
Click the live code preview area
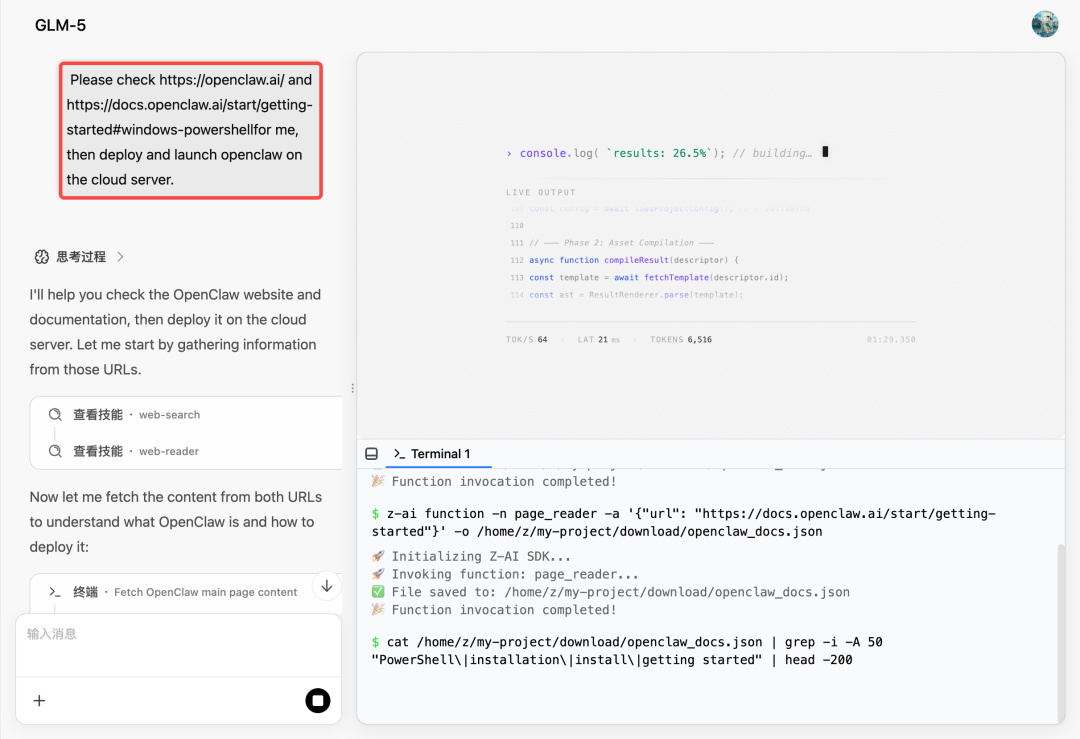coord(710,245)
